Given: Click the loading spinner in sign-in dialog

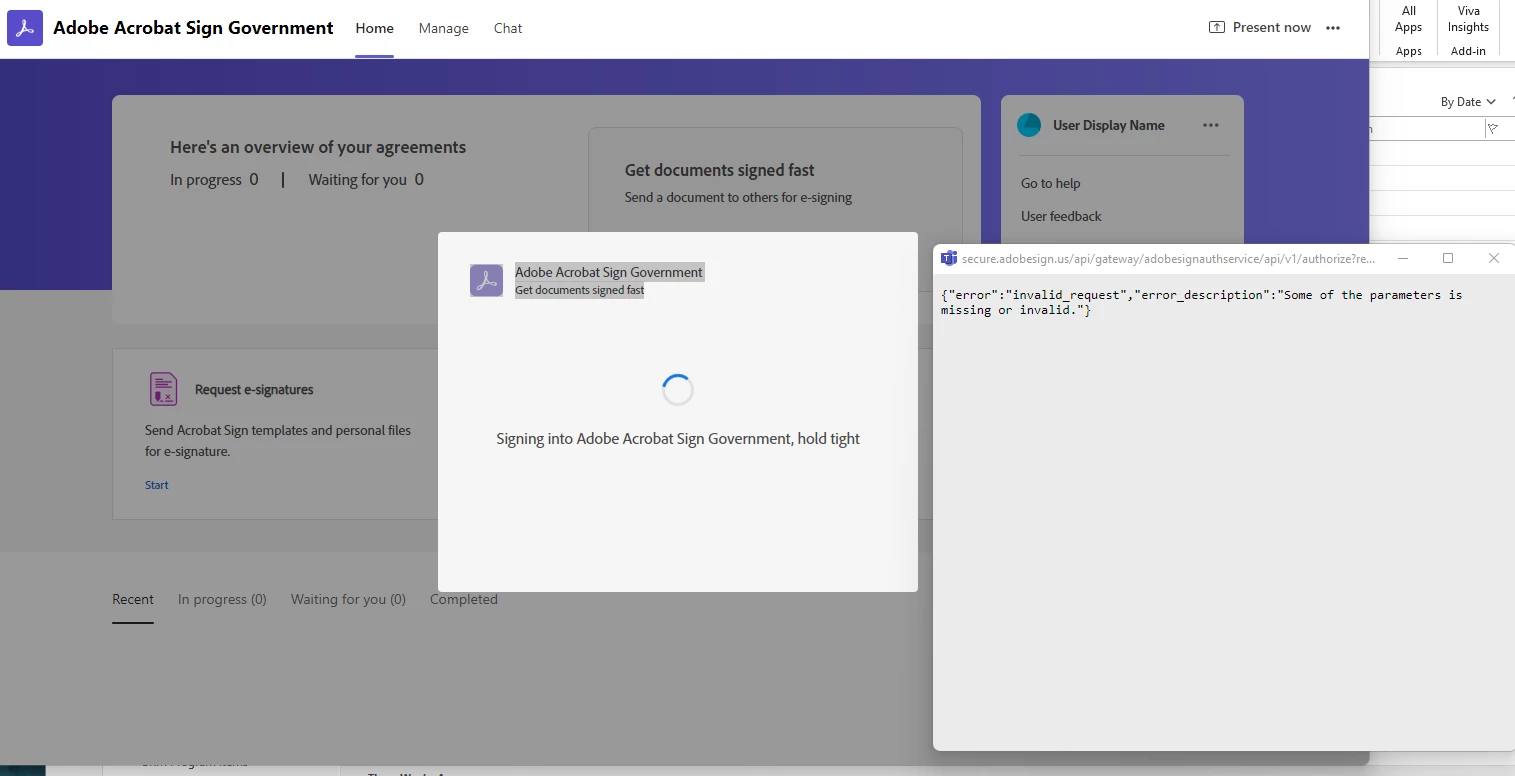Looking at the screenshot, I should [678, 390].
